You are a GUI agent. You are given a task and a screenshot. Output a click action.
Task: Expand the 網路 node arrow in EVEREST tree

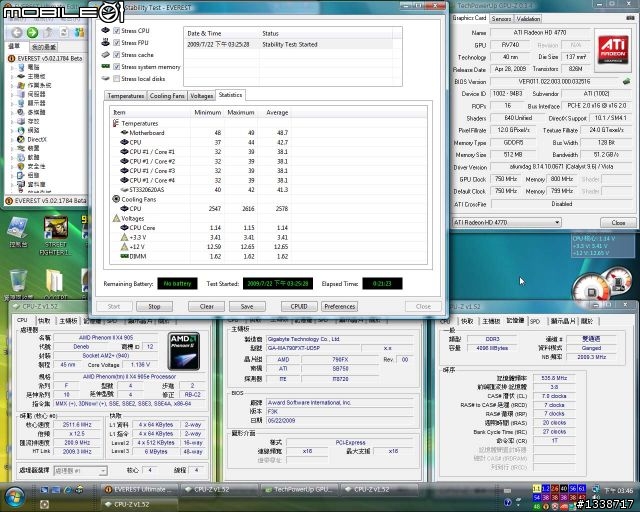pyautogui.click(x=12, y=130)
